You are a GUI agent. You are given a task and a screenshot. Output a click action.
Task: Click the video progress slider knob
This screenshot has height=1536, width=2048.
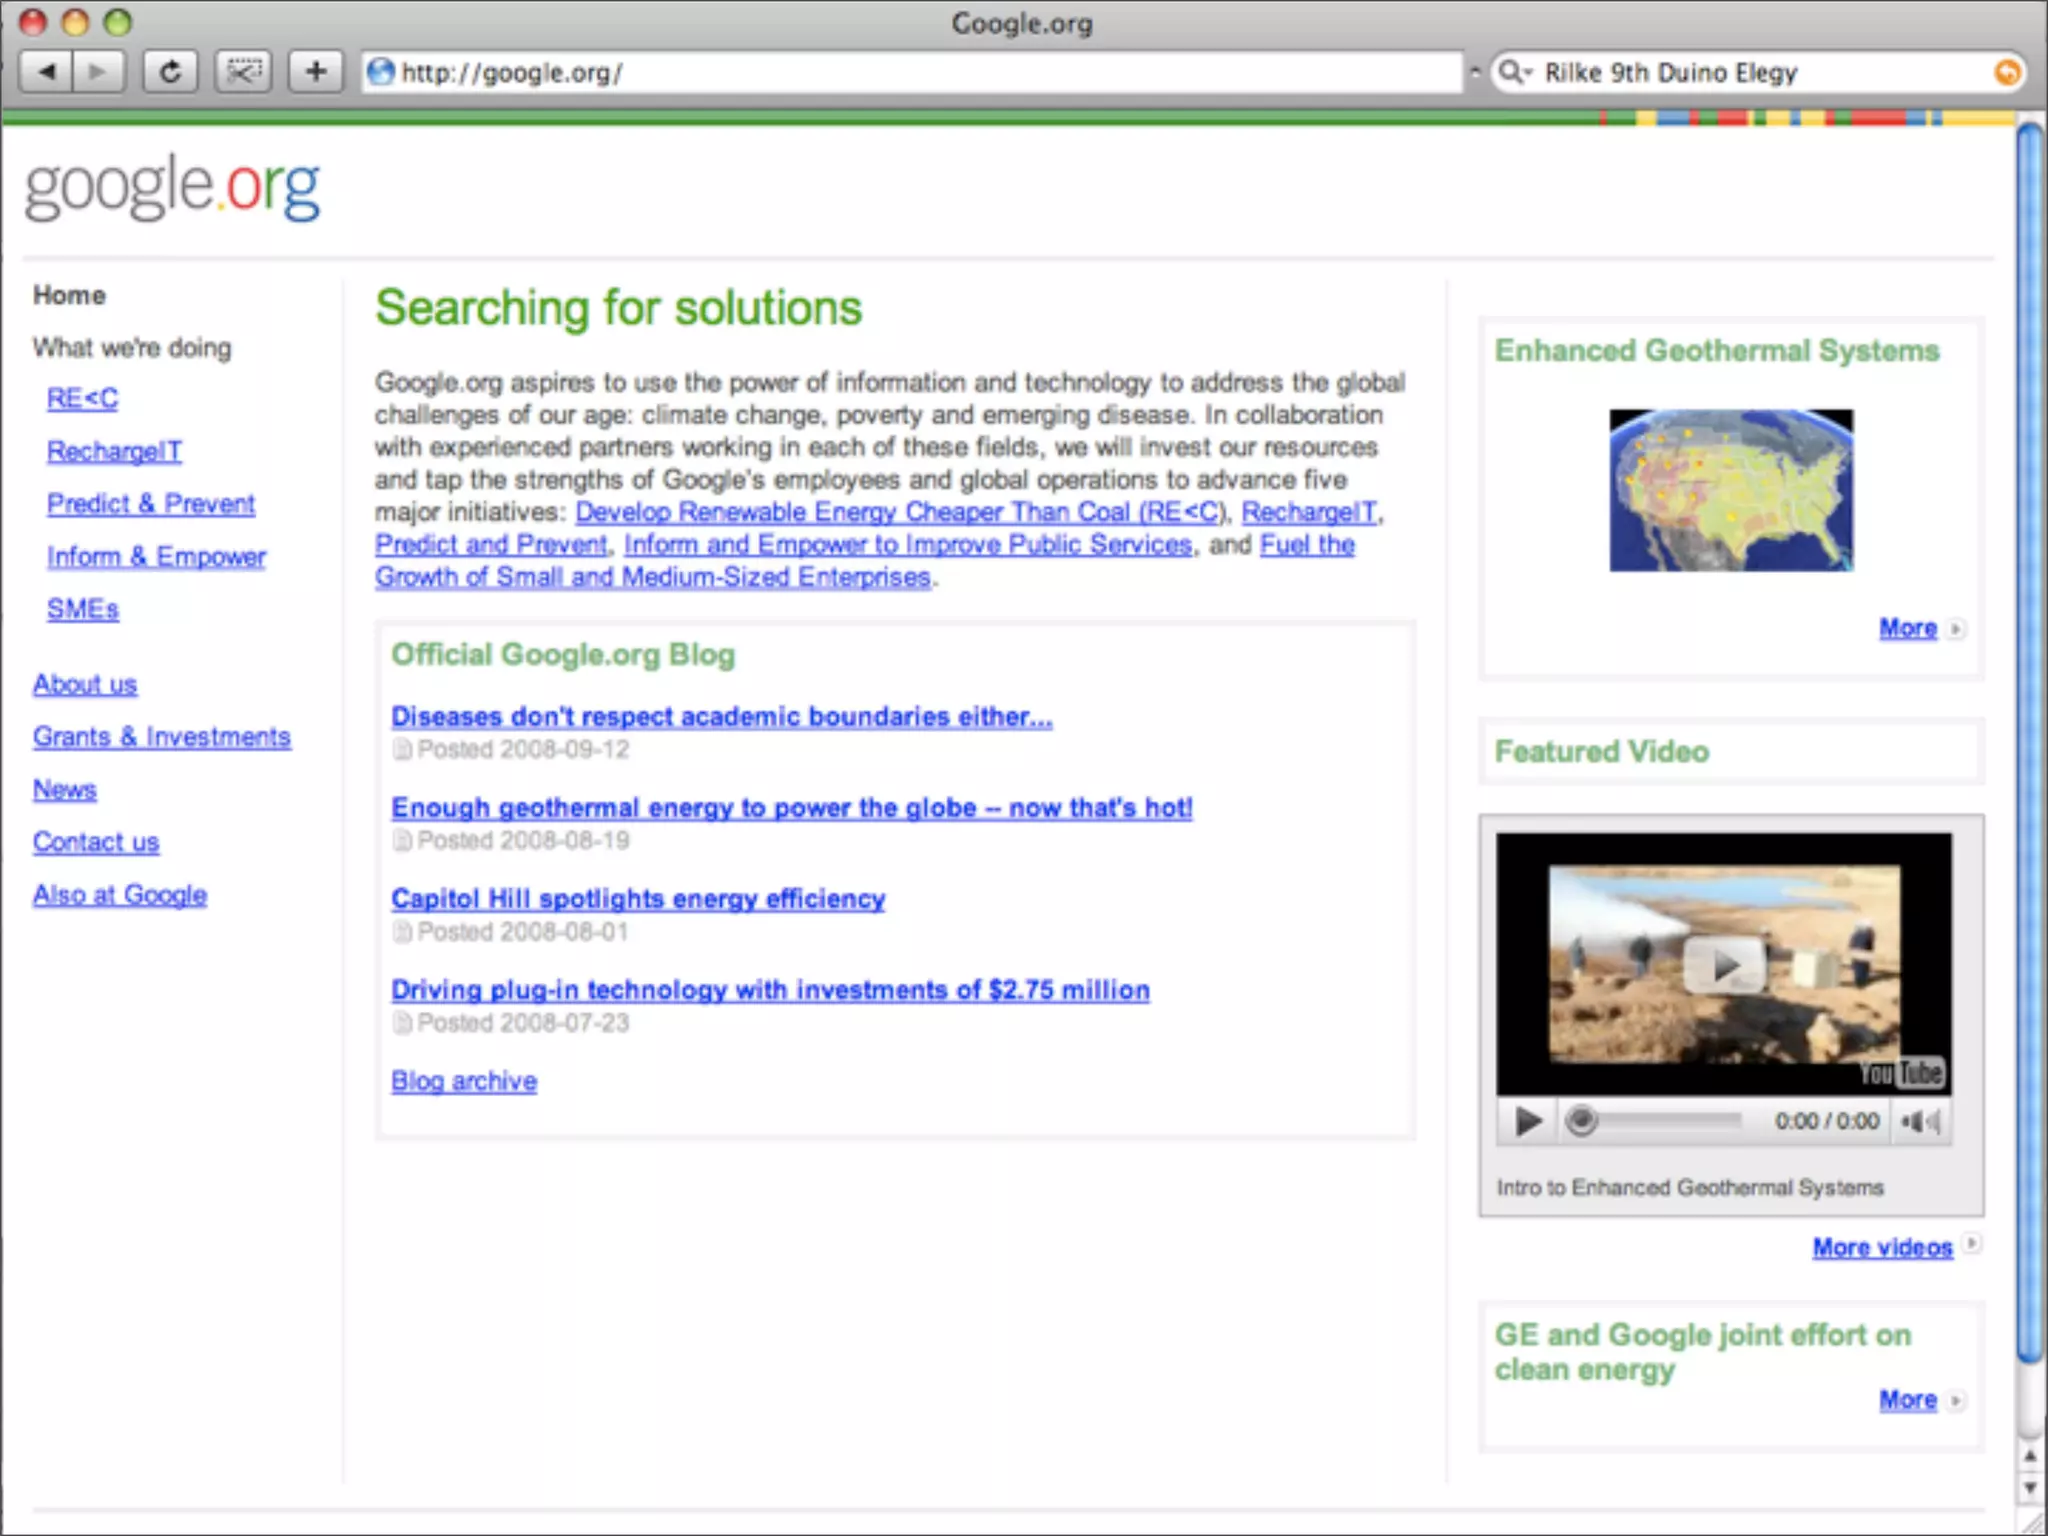[1582, 1121]
